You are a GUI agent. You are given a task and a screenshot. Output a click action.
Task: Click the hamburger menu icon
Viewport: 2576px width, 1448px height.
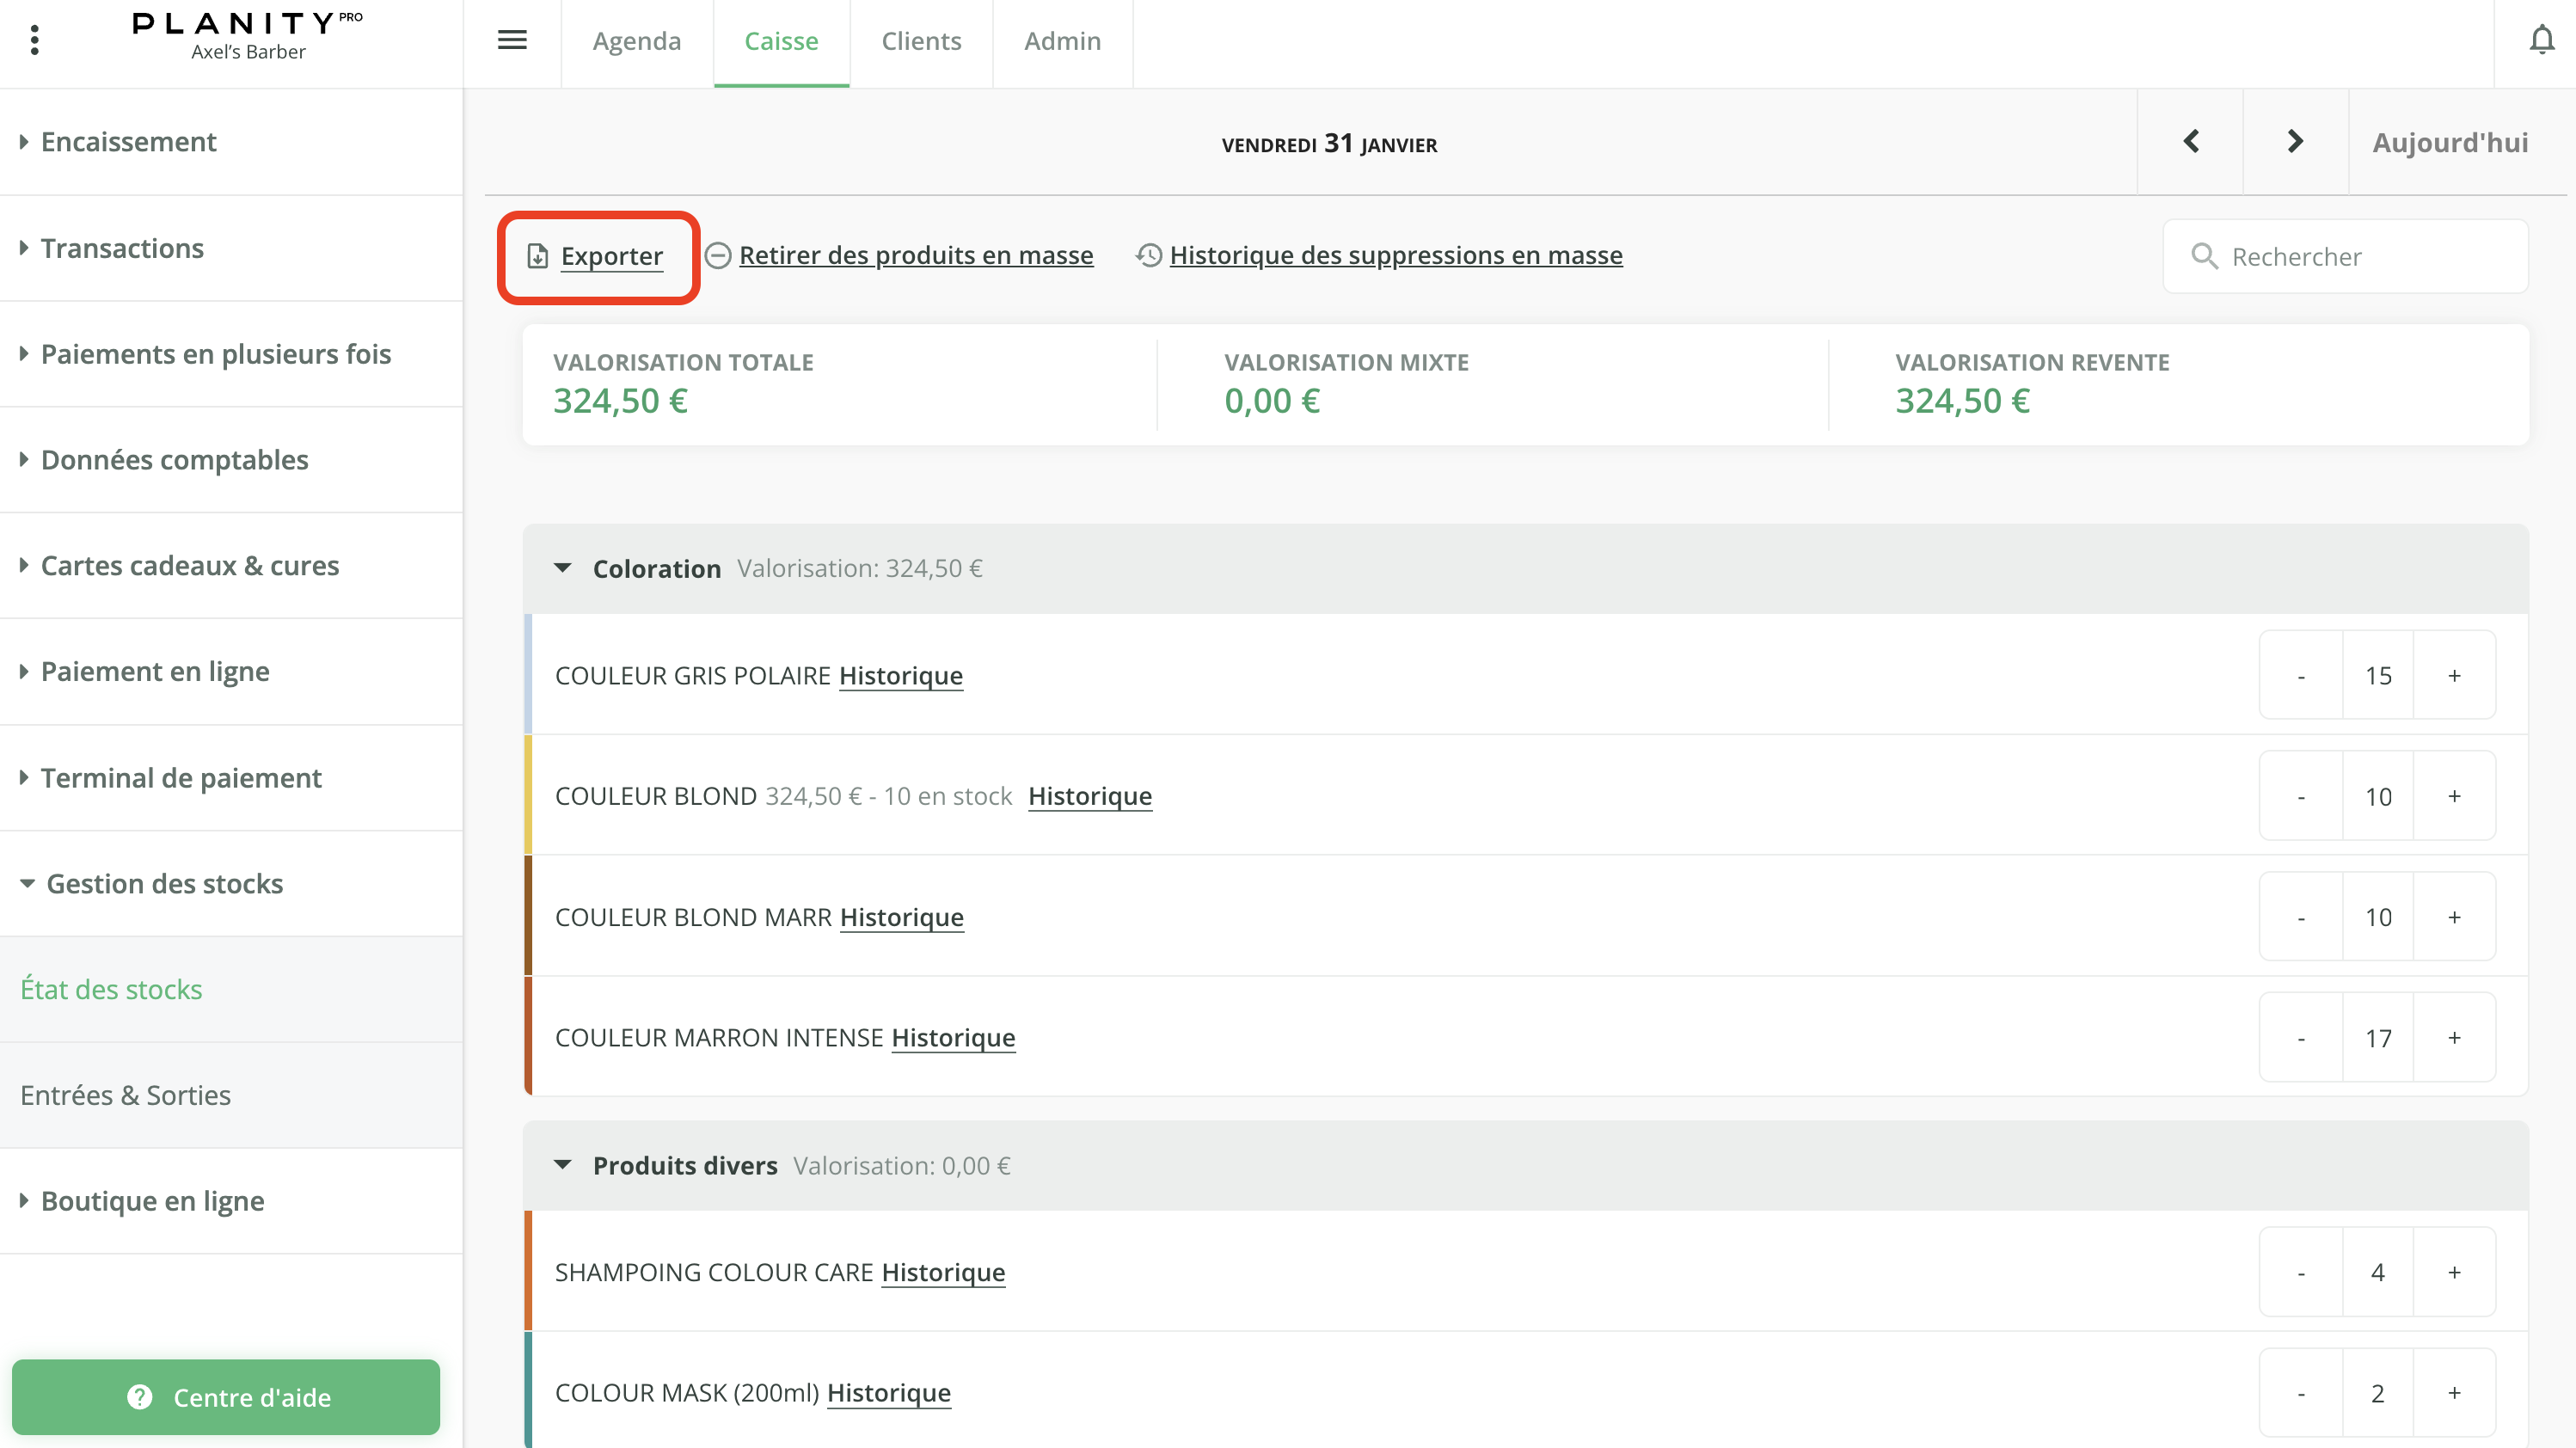tap(512, 40)
